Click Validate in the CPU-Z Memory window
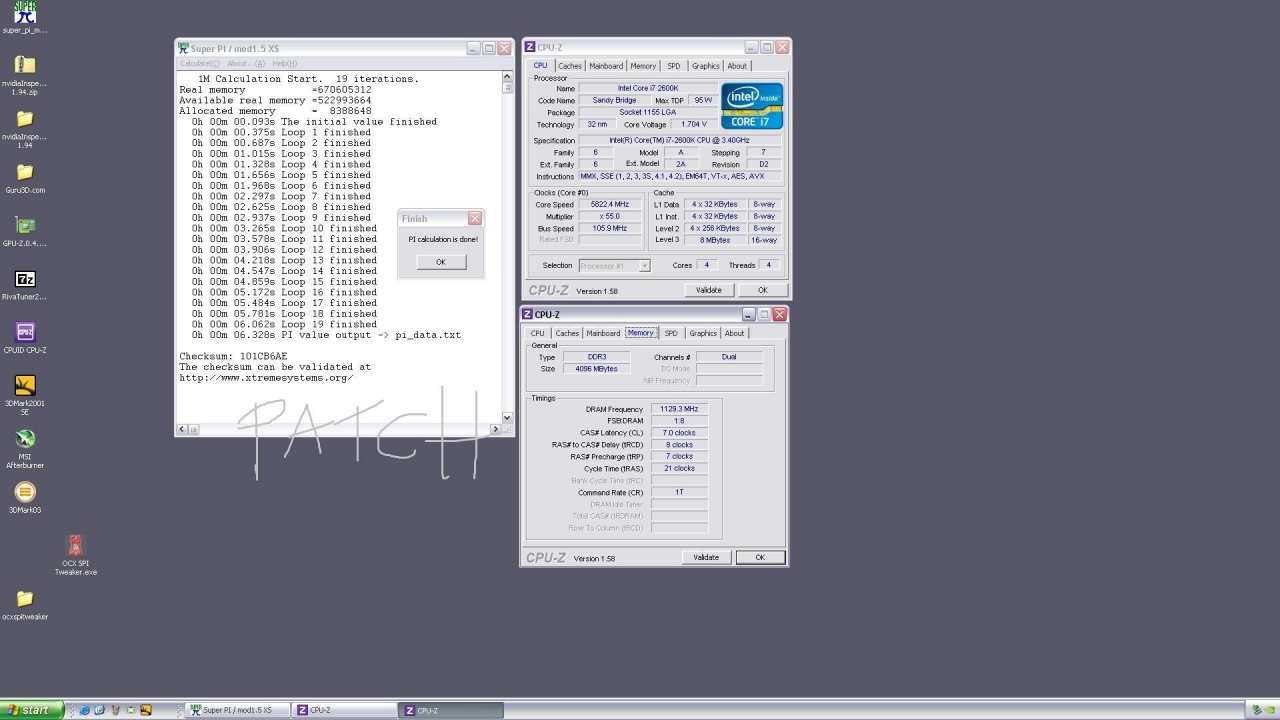The image size is (1280, 720). point(706,557)
